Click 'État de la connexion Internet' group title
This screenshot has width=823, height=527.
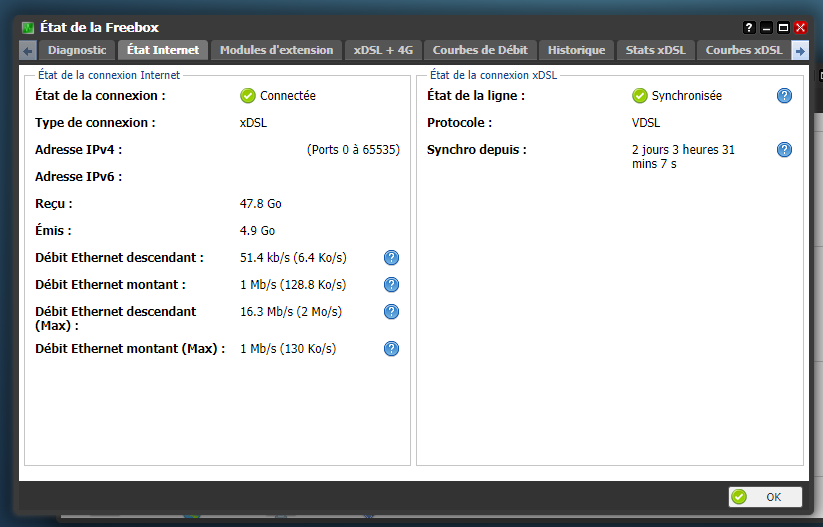coord(109,75)
